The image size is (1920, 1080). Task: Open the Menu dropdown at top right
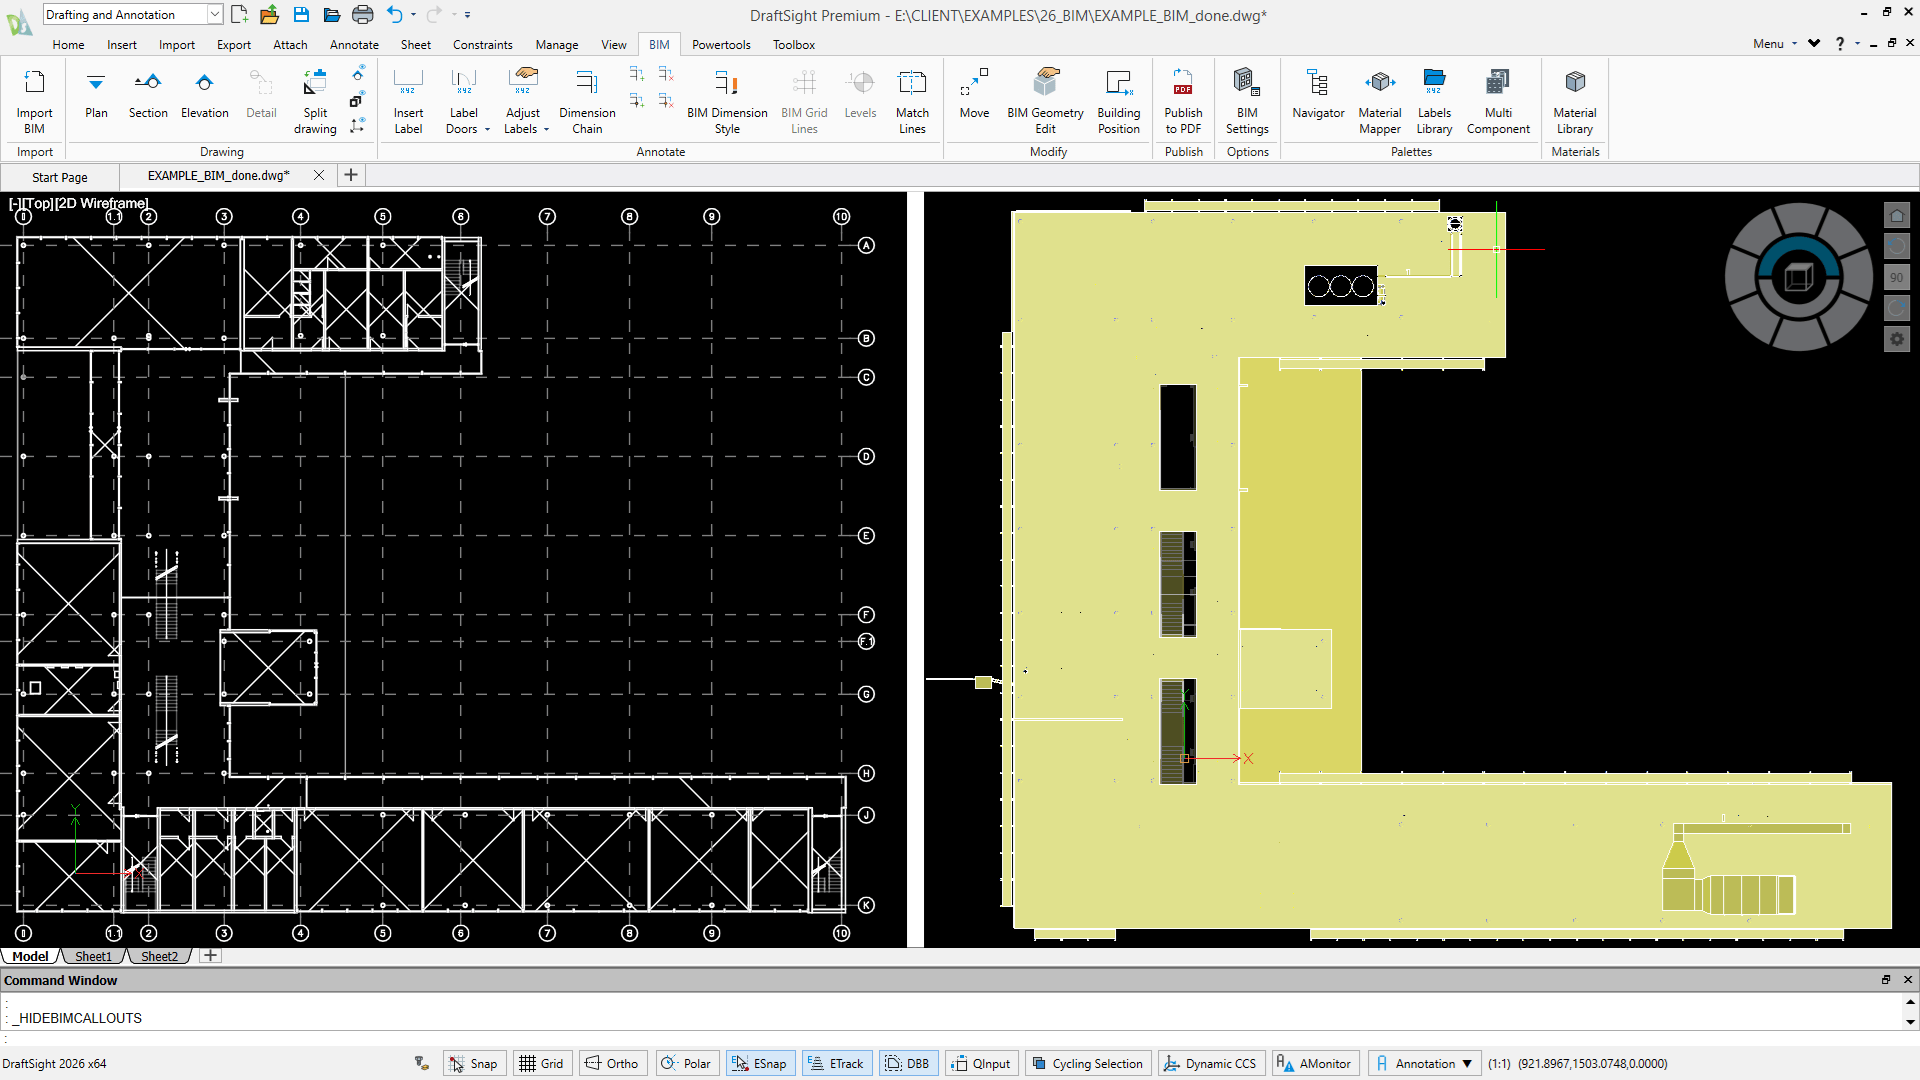coord(1774,43)
